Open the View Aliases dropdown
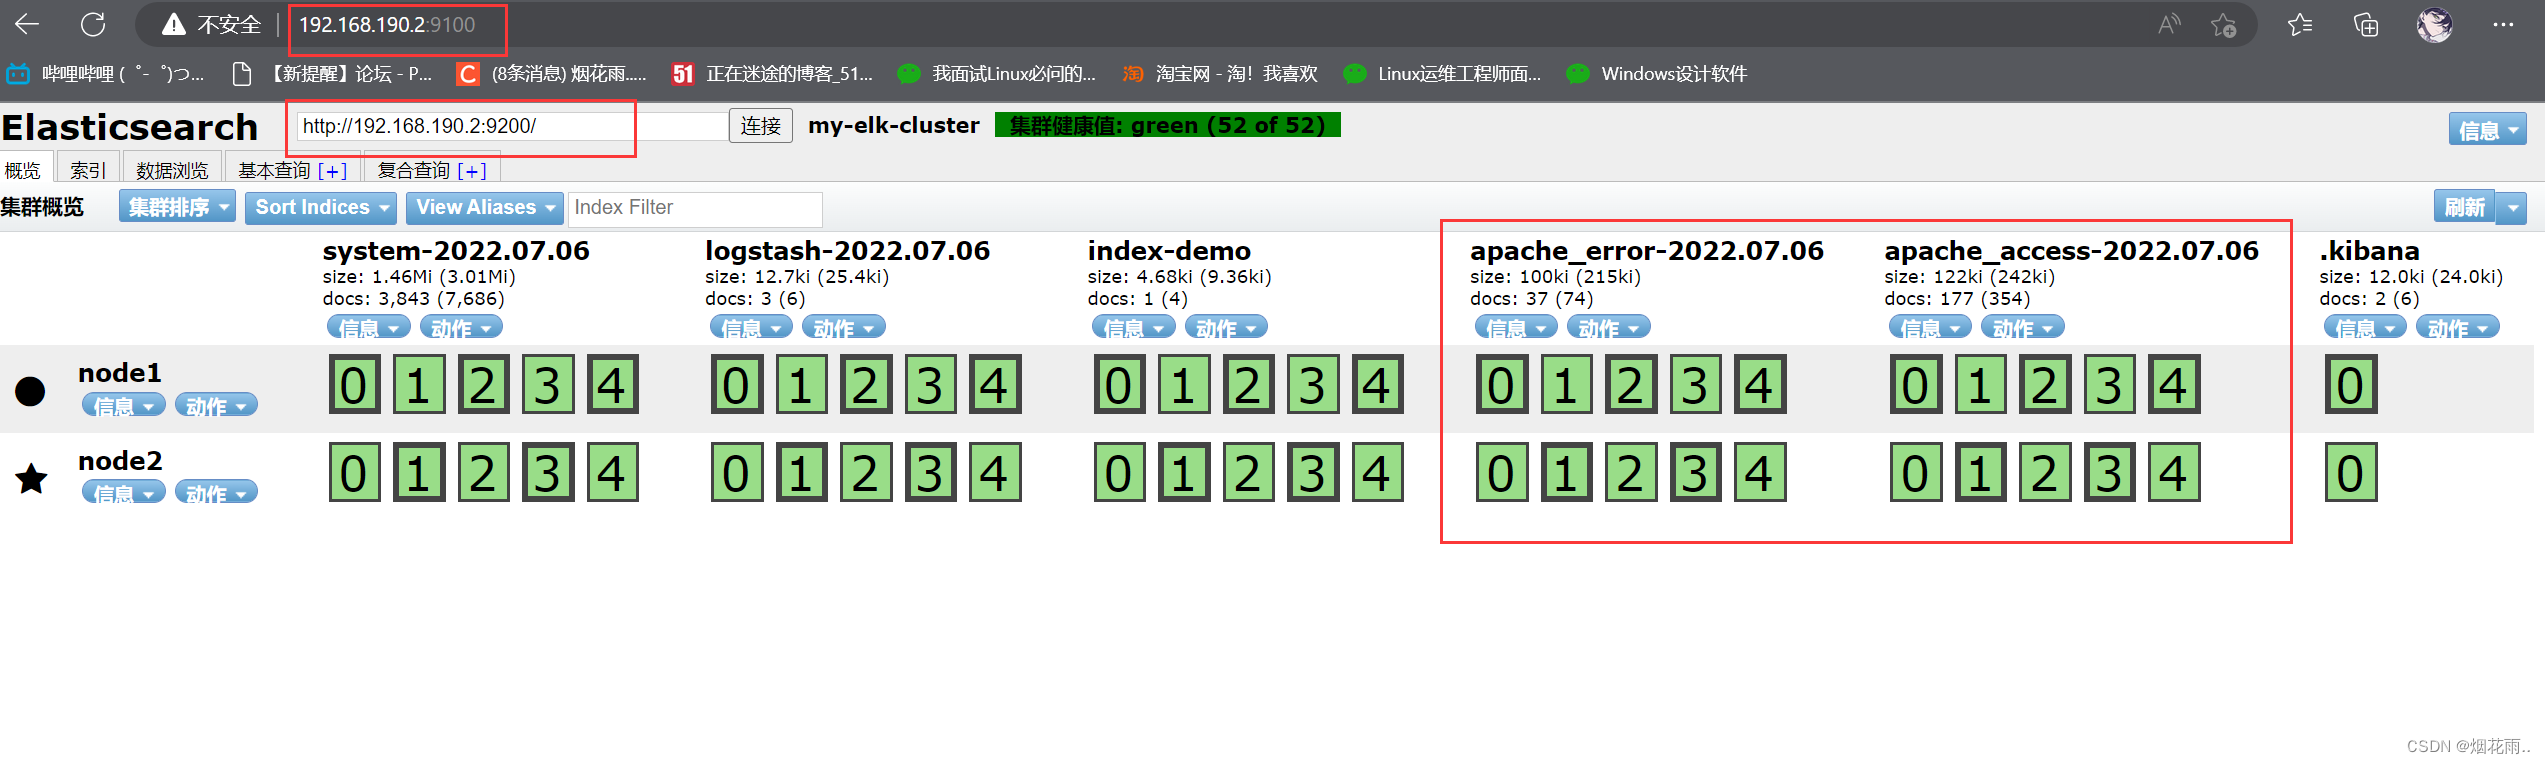2545x764 pixels. 485,207
